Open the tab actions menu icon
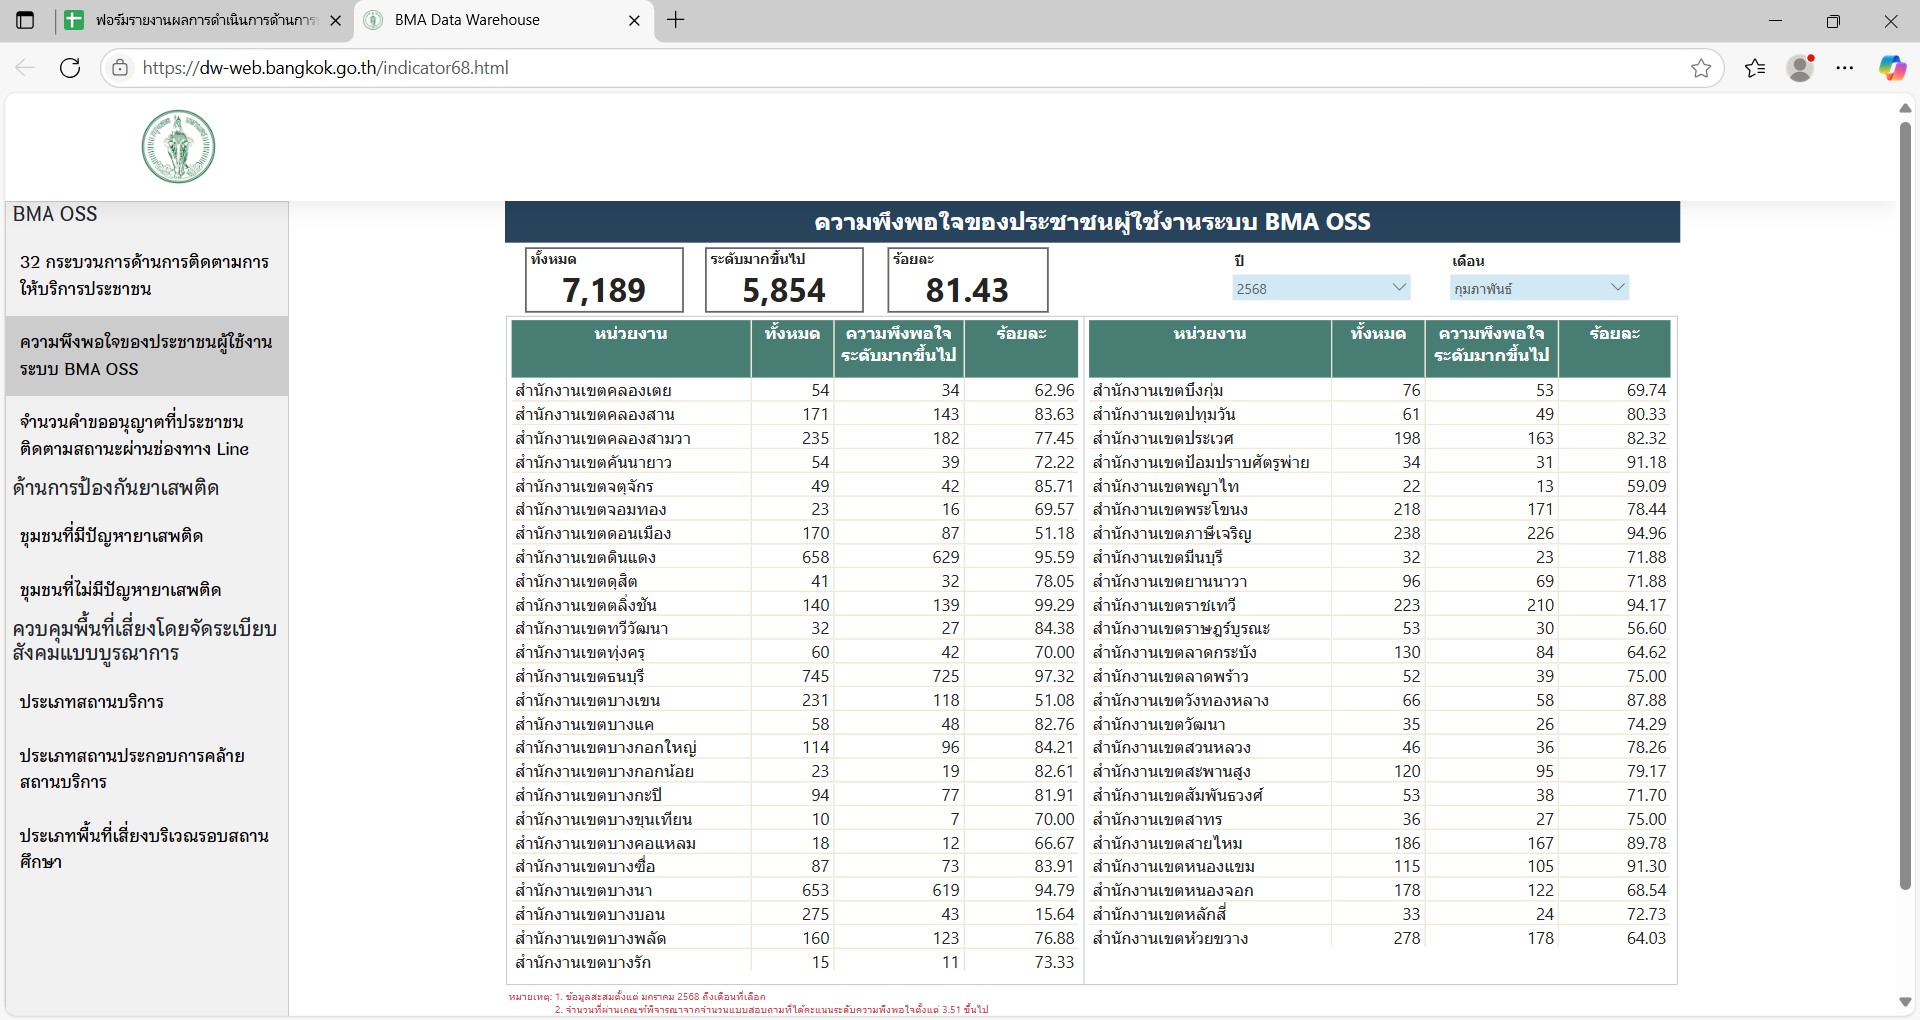1920x1020 pixels. pyautogui.click(x=25, y=20)
